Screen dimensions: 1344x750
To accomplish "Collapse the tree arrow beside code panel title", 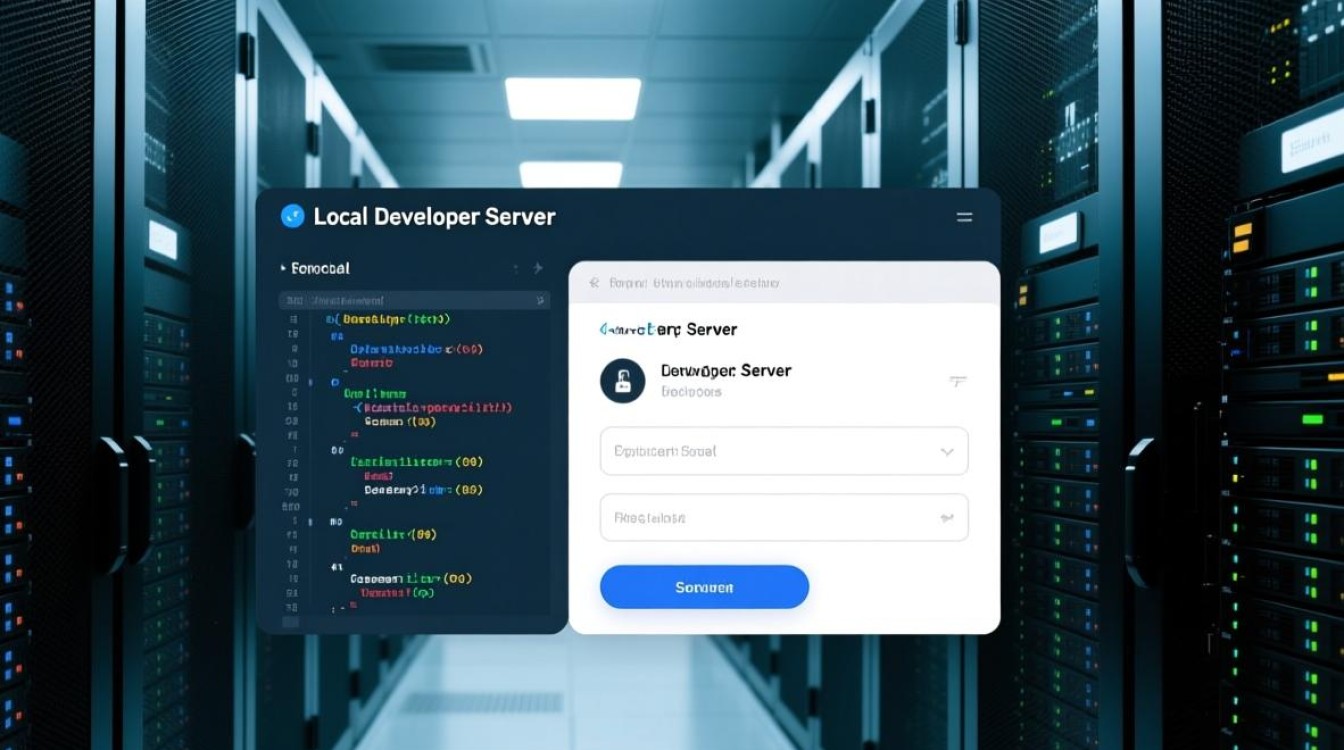I will tap(283, 268).
